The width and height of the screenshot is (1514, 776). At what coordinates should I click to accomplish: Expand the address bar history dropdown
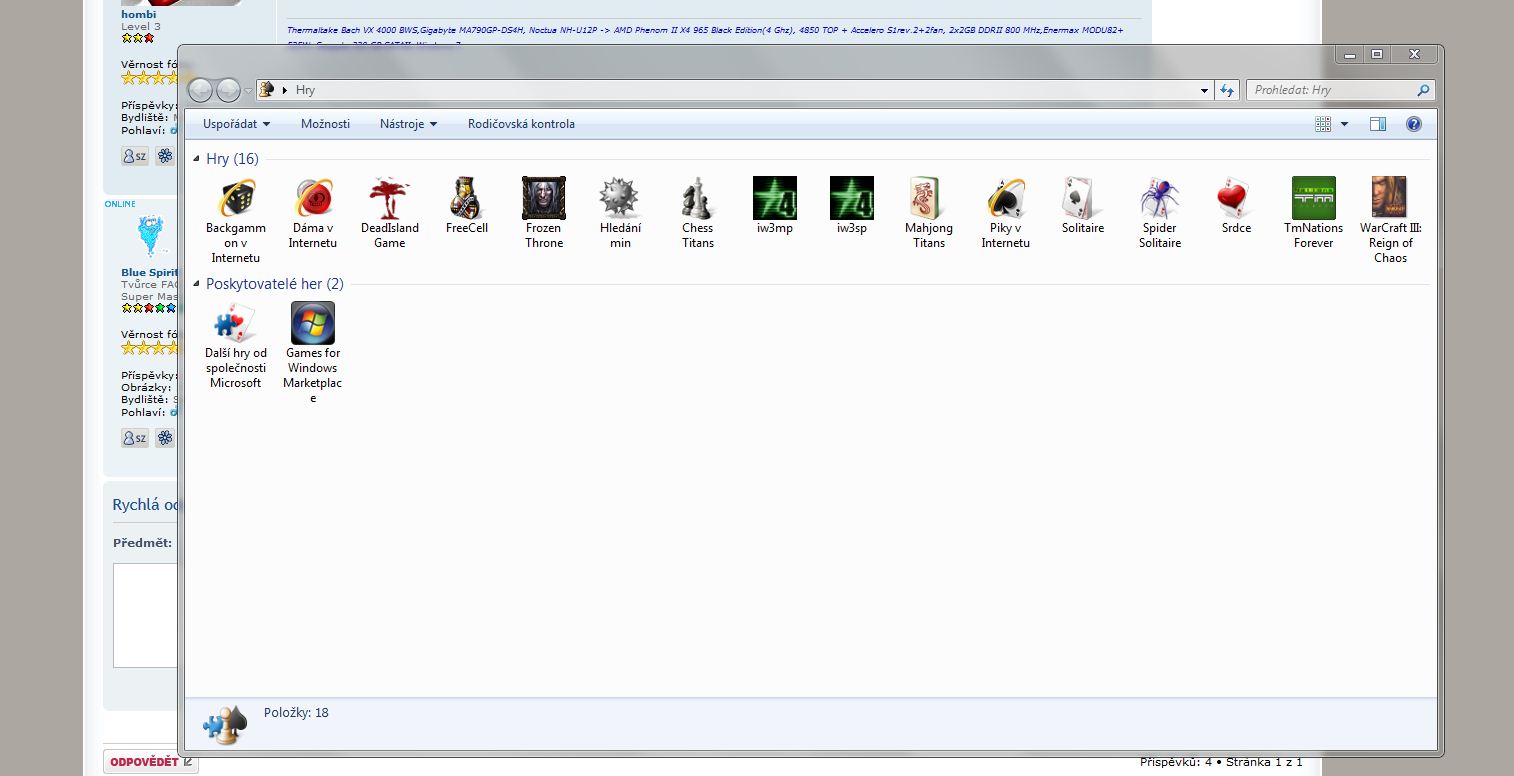coord(1204,90)
